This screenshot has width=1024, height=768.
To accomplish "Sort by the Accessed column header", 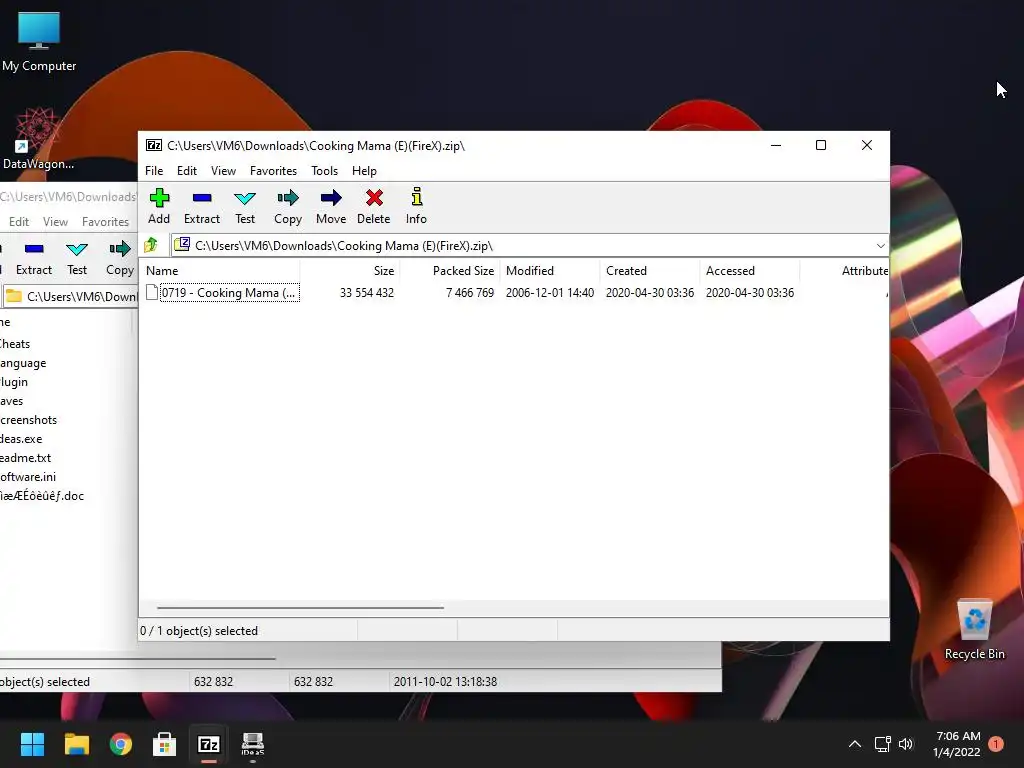I will click(x=750, y=270).
